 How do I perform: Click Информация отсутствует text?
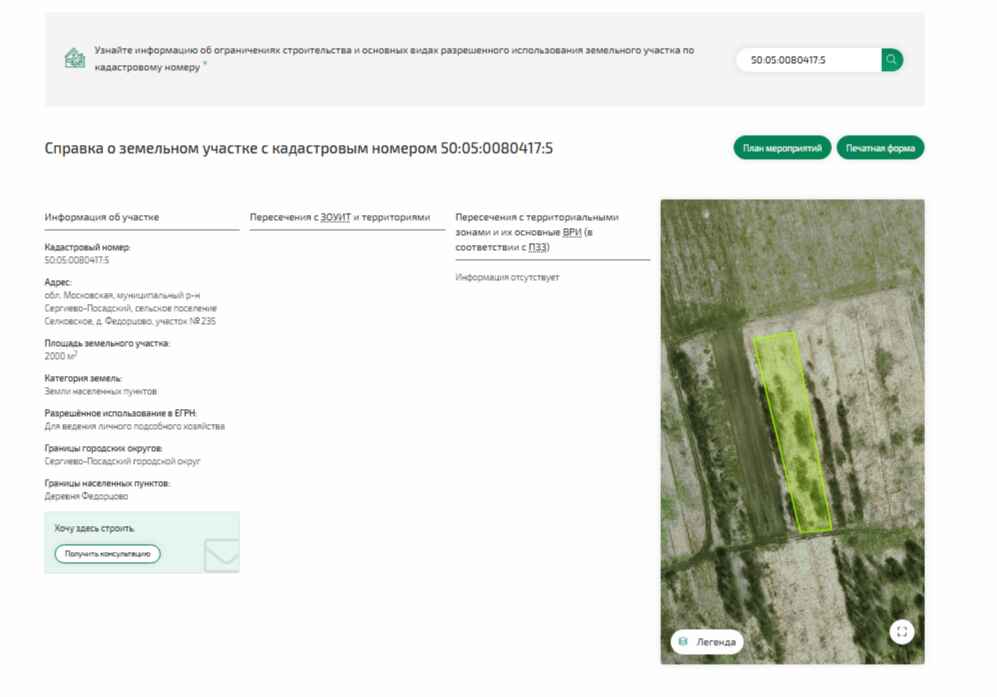point(507,277)
